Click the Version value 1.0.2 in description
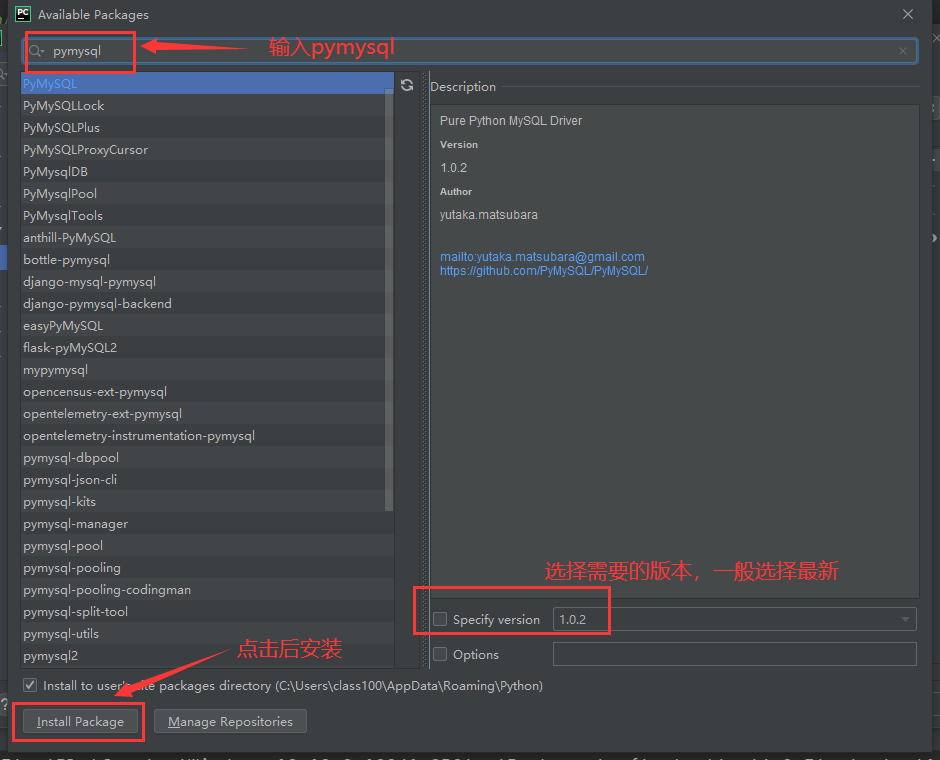The image size is (940, 760). [453, 168]
